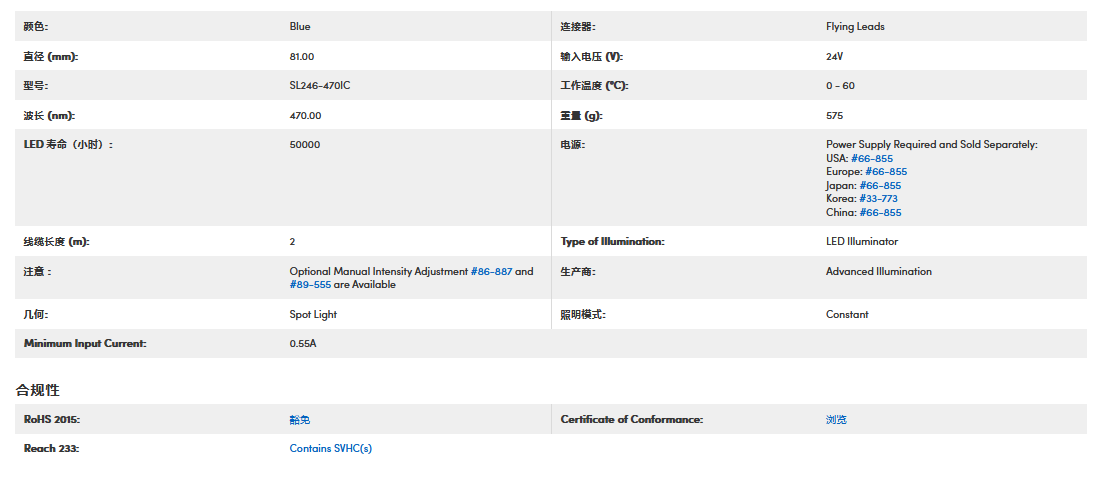The height and width of the screenshot is (490, 1095).
Task: Open the Japan power supply #66-855 link
Action: pyautogui.click(x=880, y=186)
